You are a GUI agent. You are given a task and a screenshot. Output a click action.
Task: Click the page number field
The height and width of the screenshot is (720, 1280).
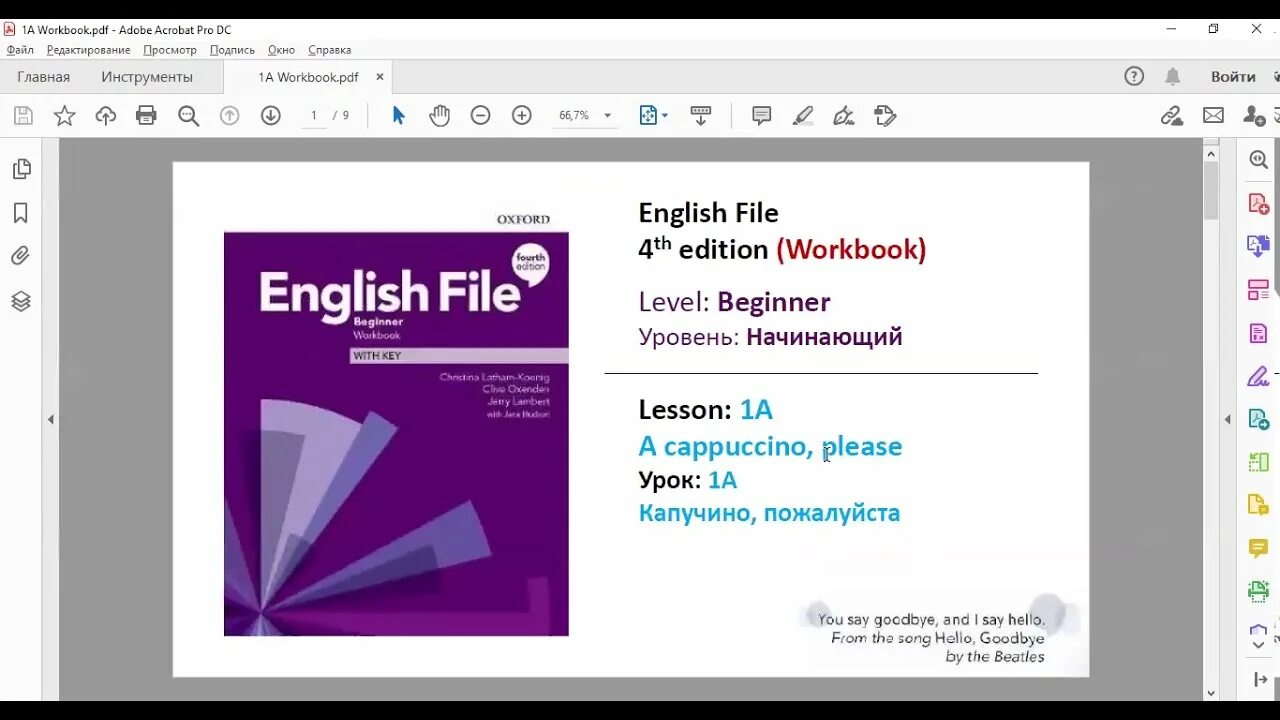(314, 116)
